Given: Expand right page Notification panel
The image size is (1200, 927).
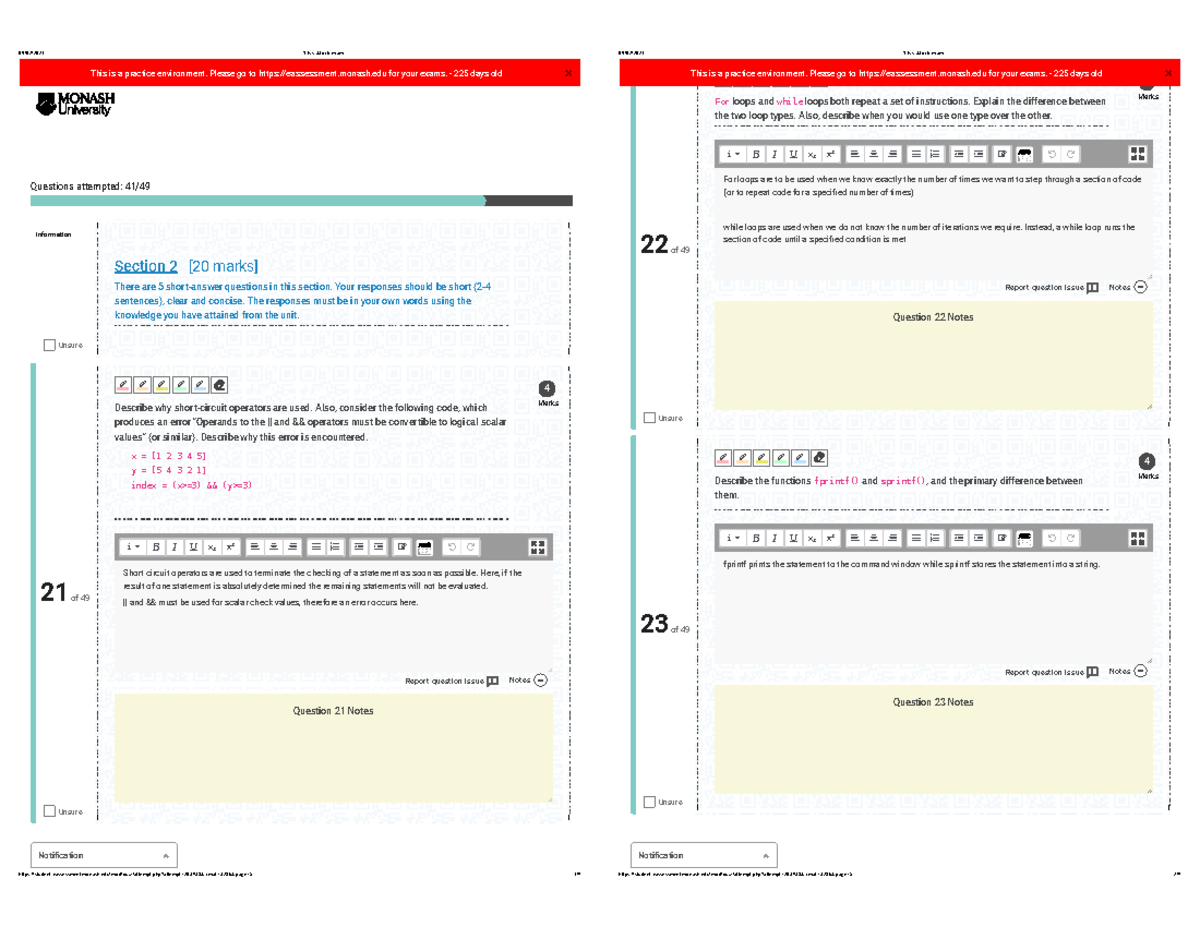Looking at the screenshot, I should 704,855.
